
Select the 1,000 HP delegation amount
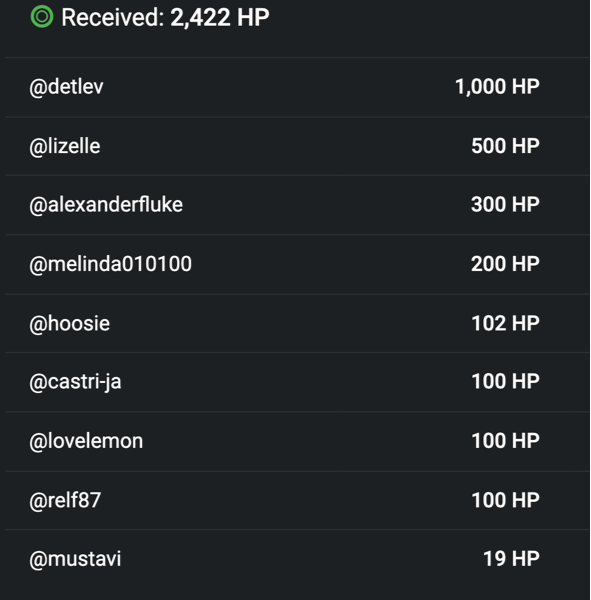coord(497,86)
